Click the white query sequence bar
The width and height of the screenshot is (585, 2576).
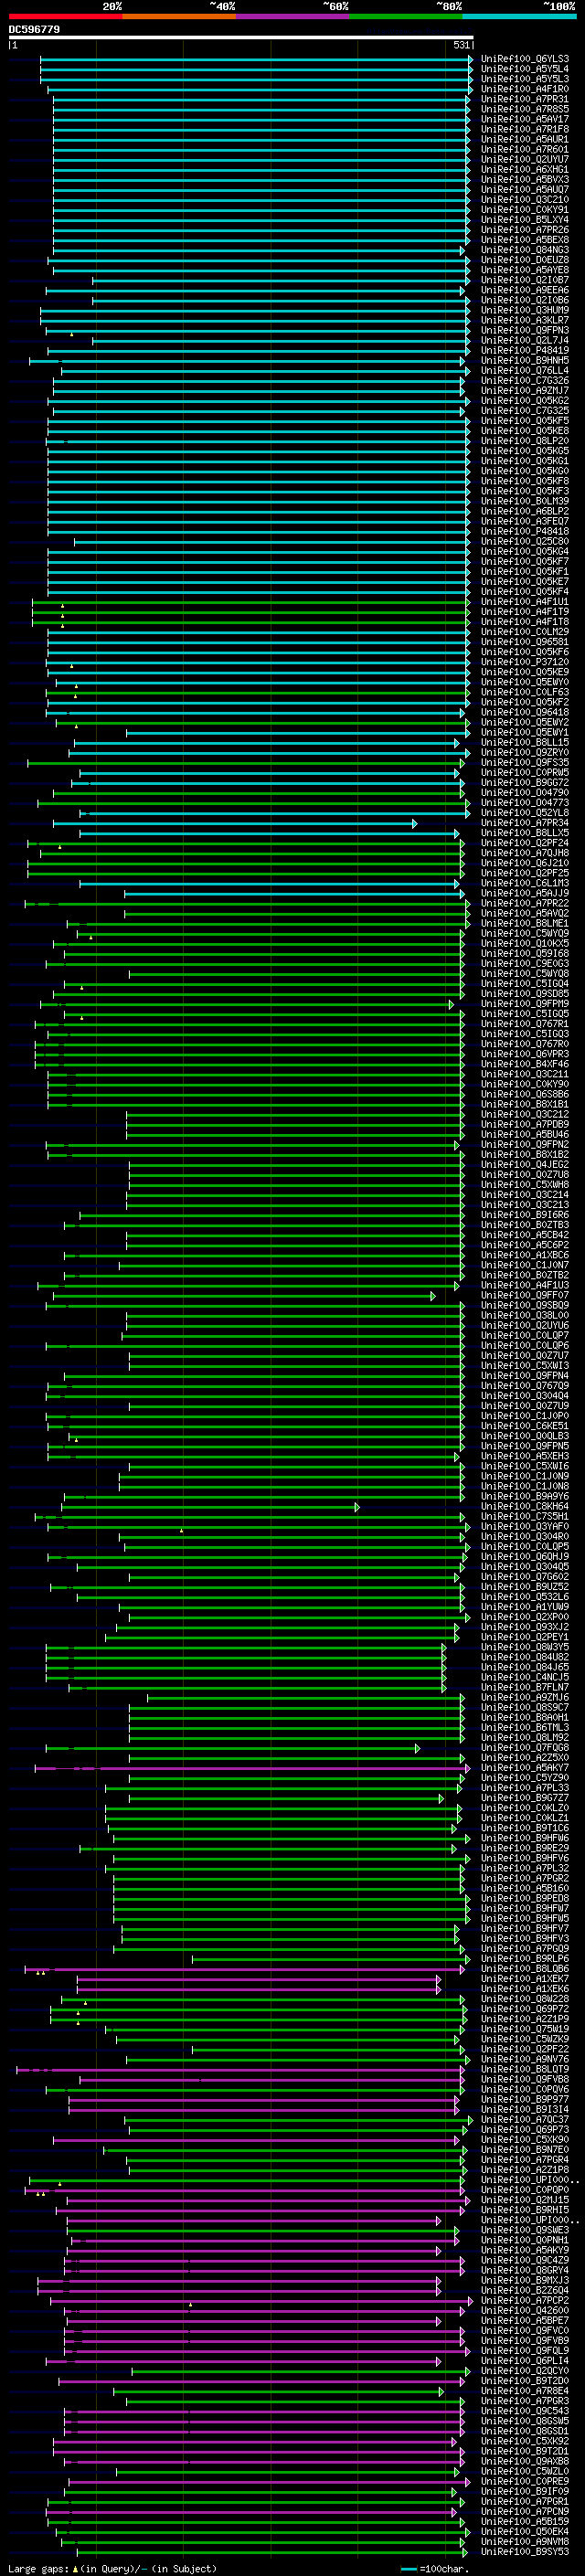(241, 38)
